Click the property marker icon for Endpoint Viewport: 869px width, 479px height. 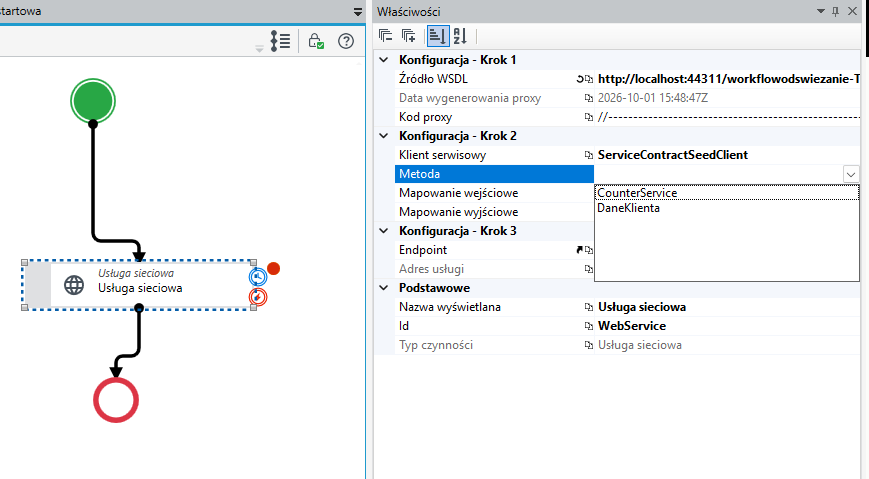point(589,250)
